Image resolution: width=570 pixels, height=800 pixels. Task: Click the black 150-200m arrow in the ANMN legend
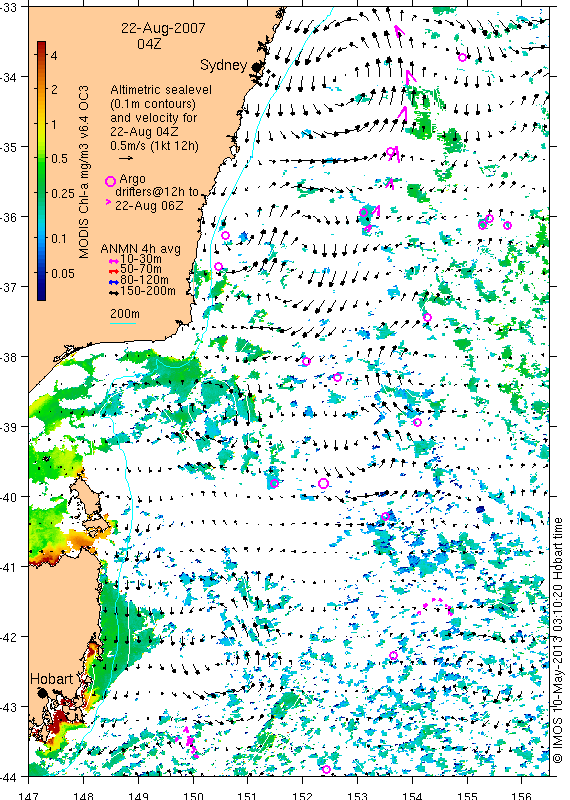(x=114, y=293)
